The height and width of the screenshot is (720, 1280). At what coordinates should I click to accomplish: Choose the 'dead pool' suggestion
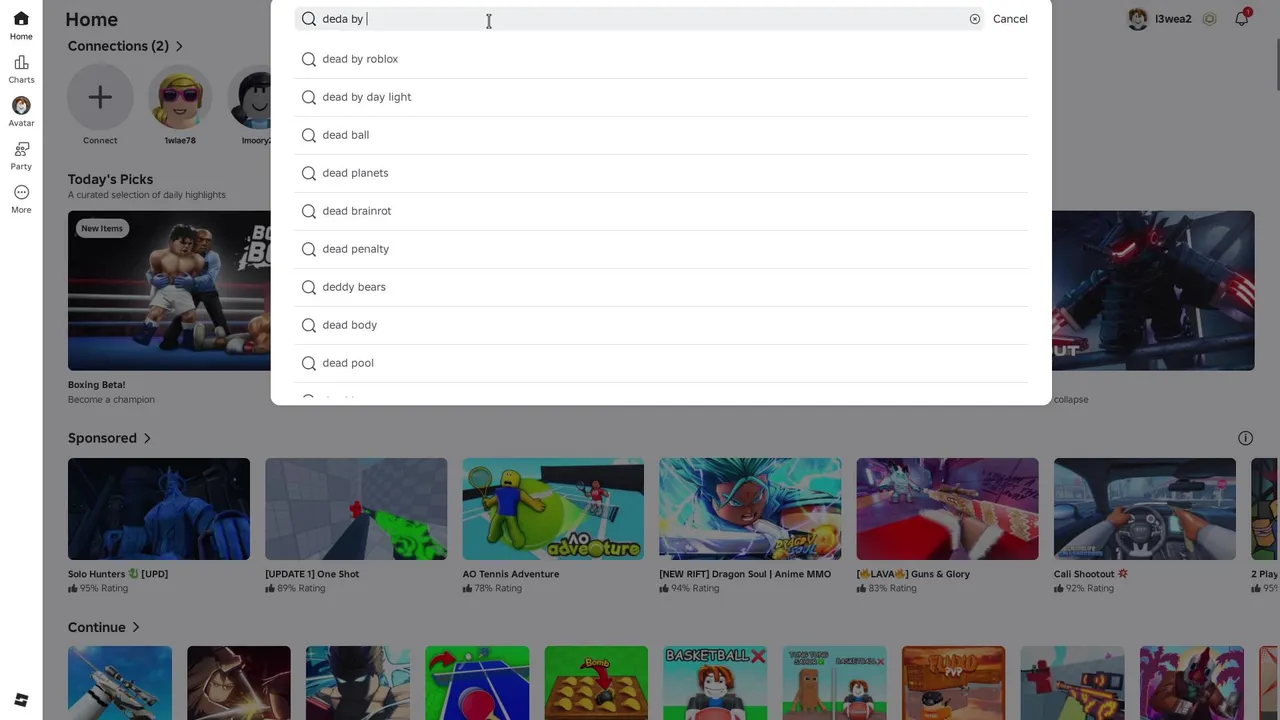point(661,363)
